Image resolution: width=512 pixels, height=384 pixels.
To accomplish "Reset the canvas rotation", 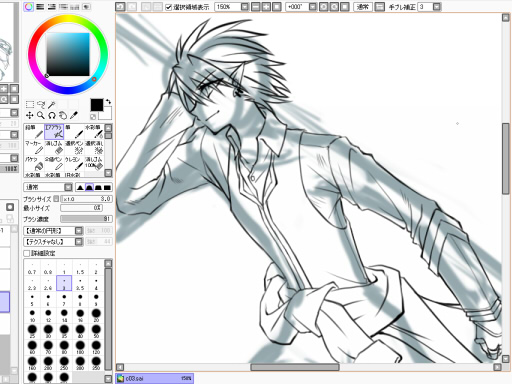I will 345,7.
